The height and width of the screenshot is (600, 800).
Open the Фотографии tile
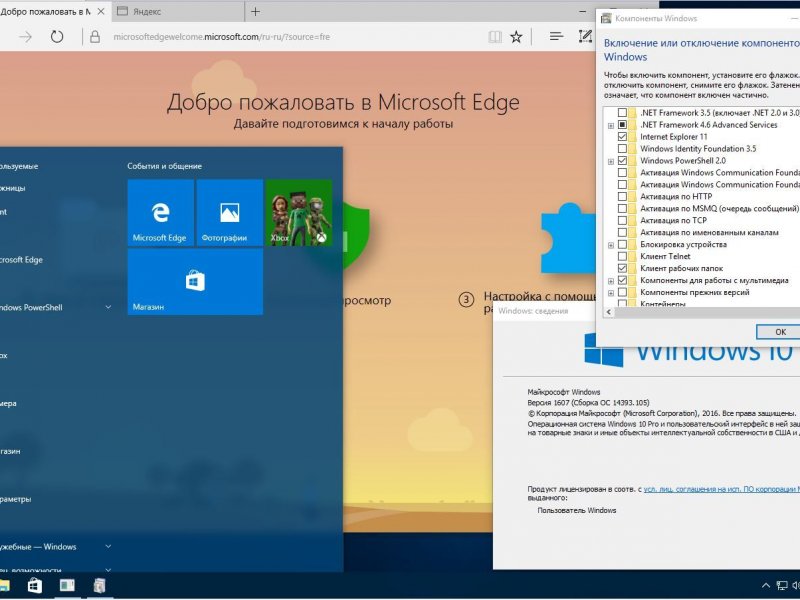point(230,213)
